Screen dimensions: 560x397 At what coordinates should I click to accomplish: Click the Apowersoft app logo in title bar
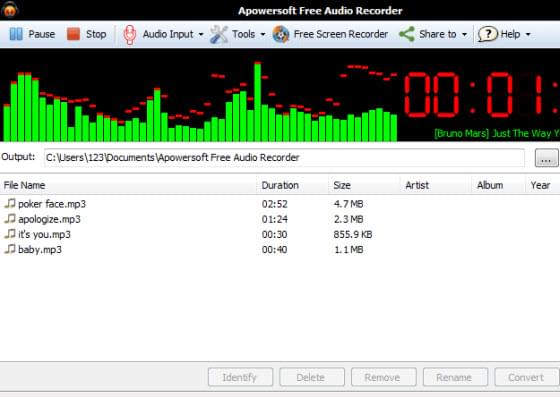(x=10, y=10)
